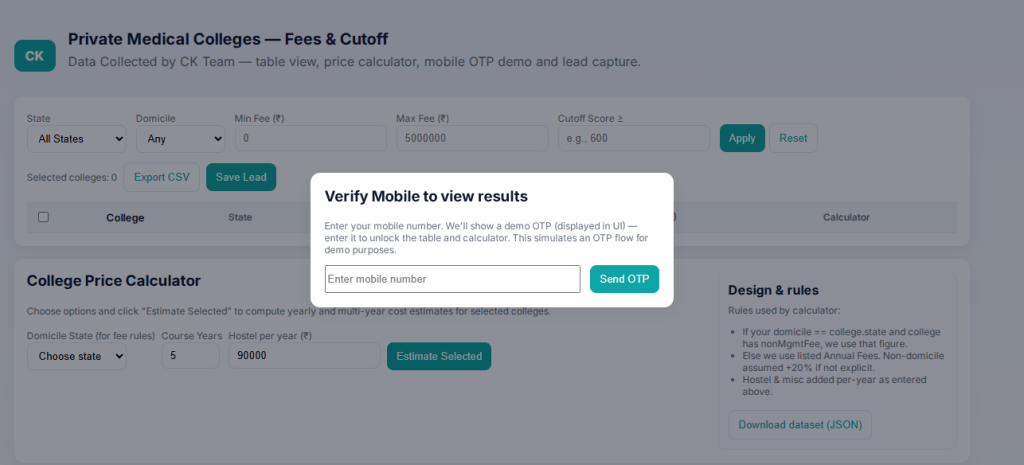Screen dimensions: 1024x465
Task: Open the State filter dropdown
Action: pyautogui.click(x=76, y=138)
